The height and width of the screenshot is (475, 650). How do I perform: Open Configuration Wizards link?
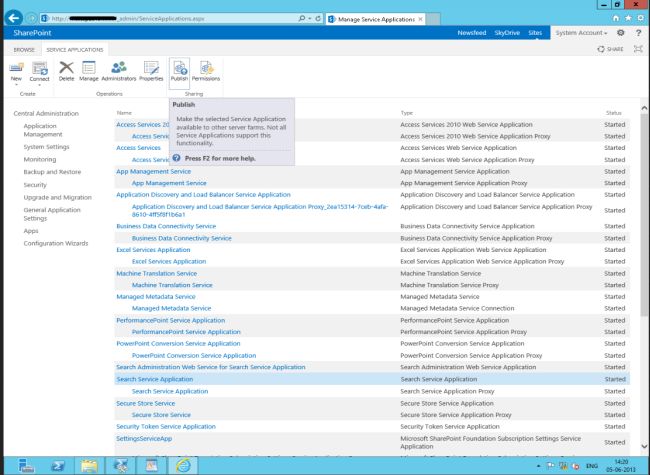56,243
